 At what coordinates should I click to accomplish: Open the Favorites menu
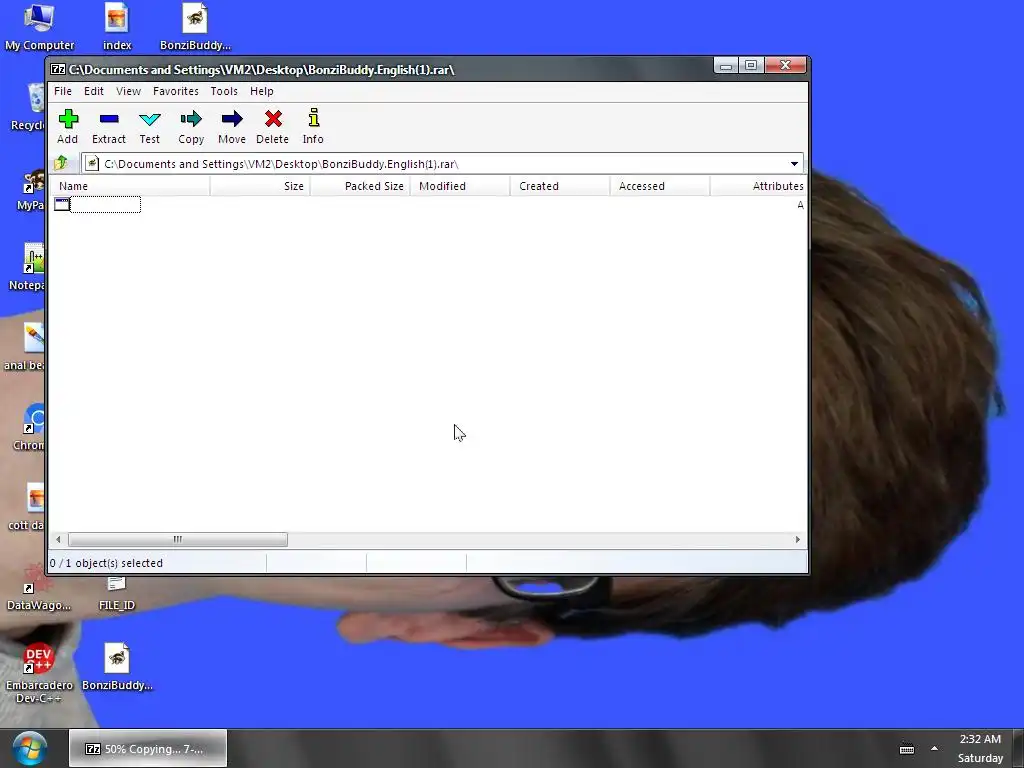point(176,91)
